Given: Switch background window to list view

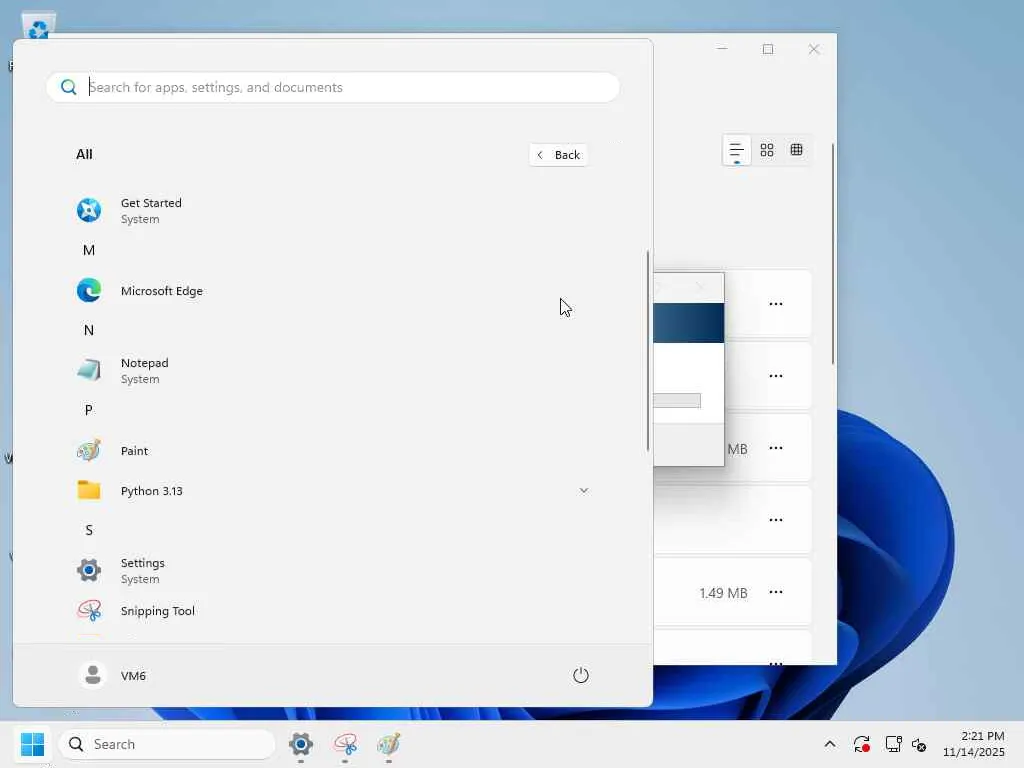Looking at the screenshot, I should (x=737, y=150).
